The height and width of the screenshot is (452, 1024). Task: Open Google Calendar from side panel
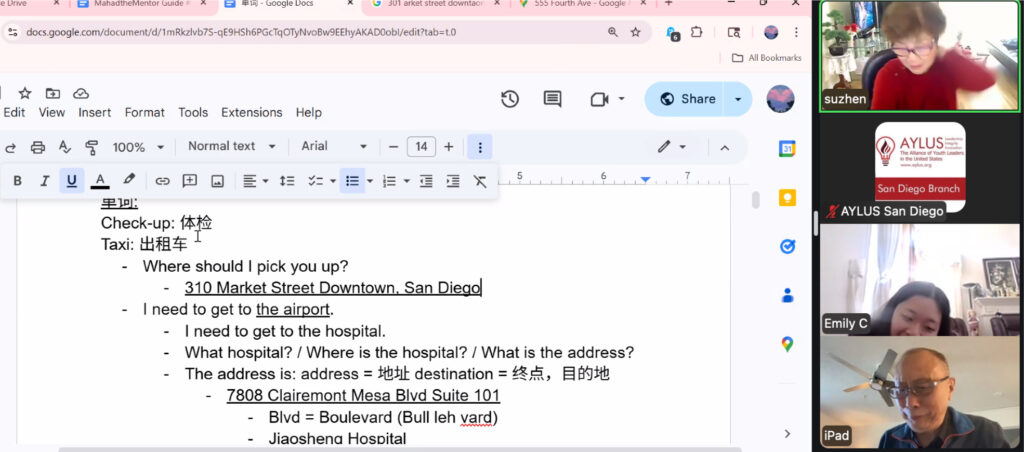coord(787,149)
